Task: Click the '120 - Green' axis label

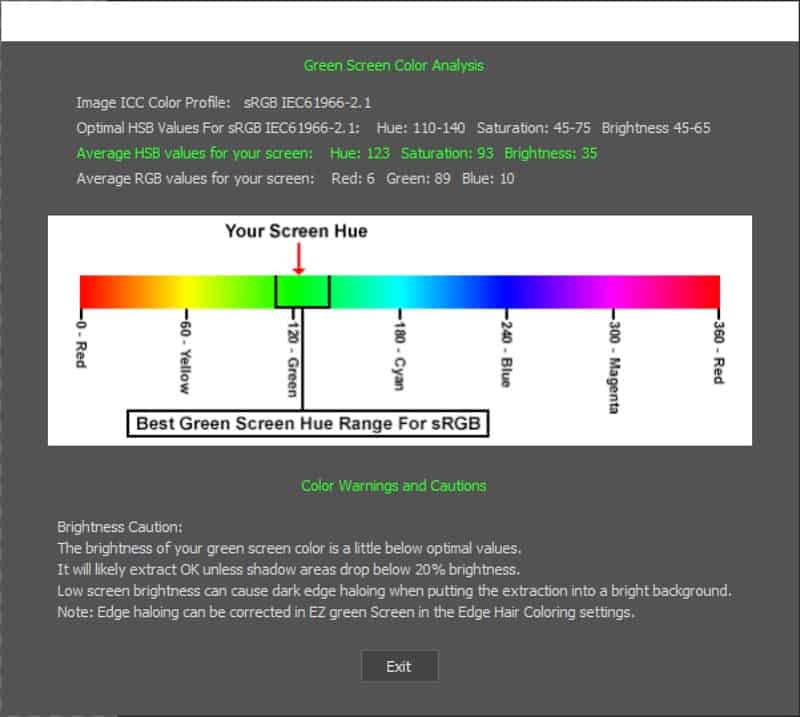Action: (x=292, y=359)
